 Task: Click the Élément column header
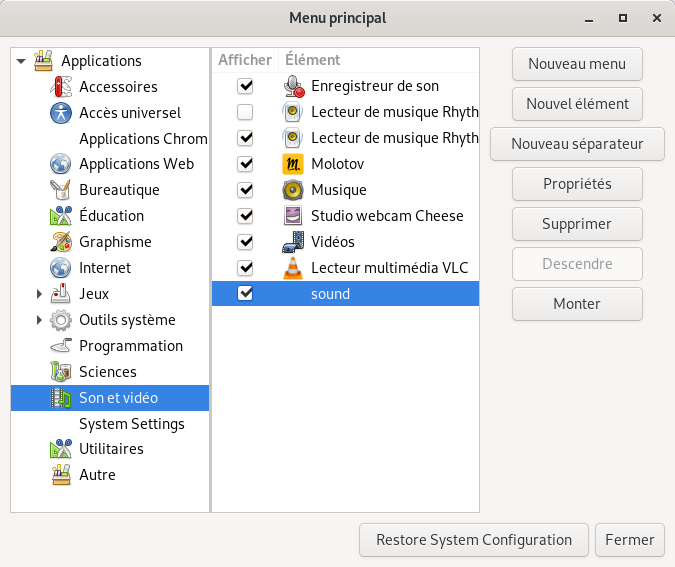click(313, 60)
